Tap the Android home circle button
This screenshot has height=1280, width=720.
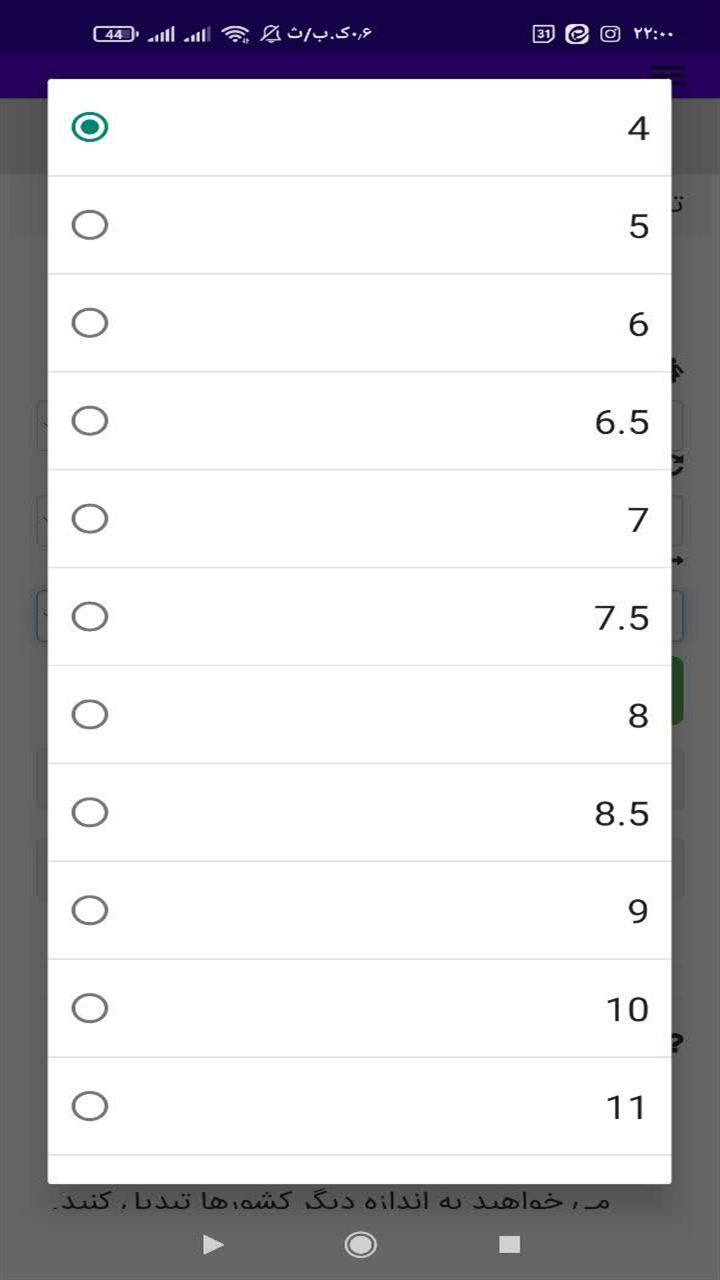[360, 1244]
